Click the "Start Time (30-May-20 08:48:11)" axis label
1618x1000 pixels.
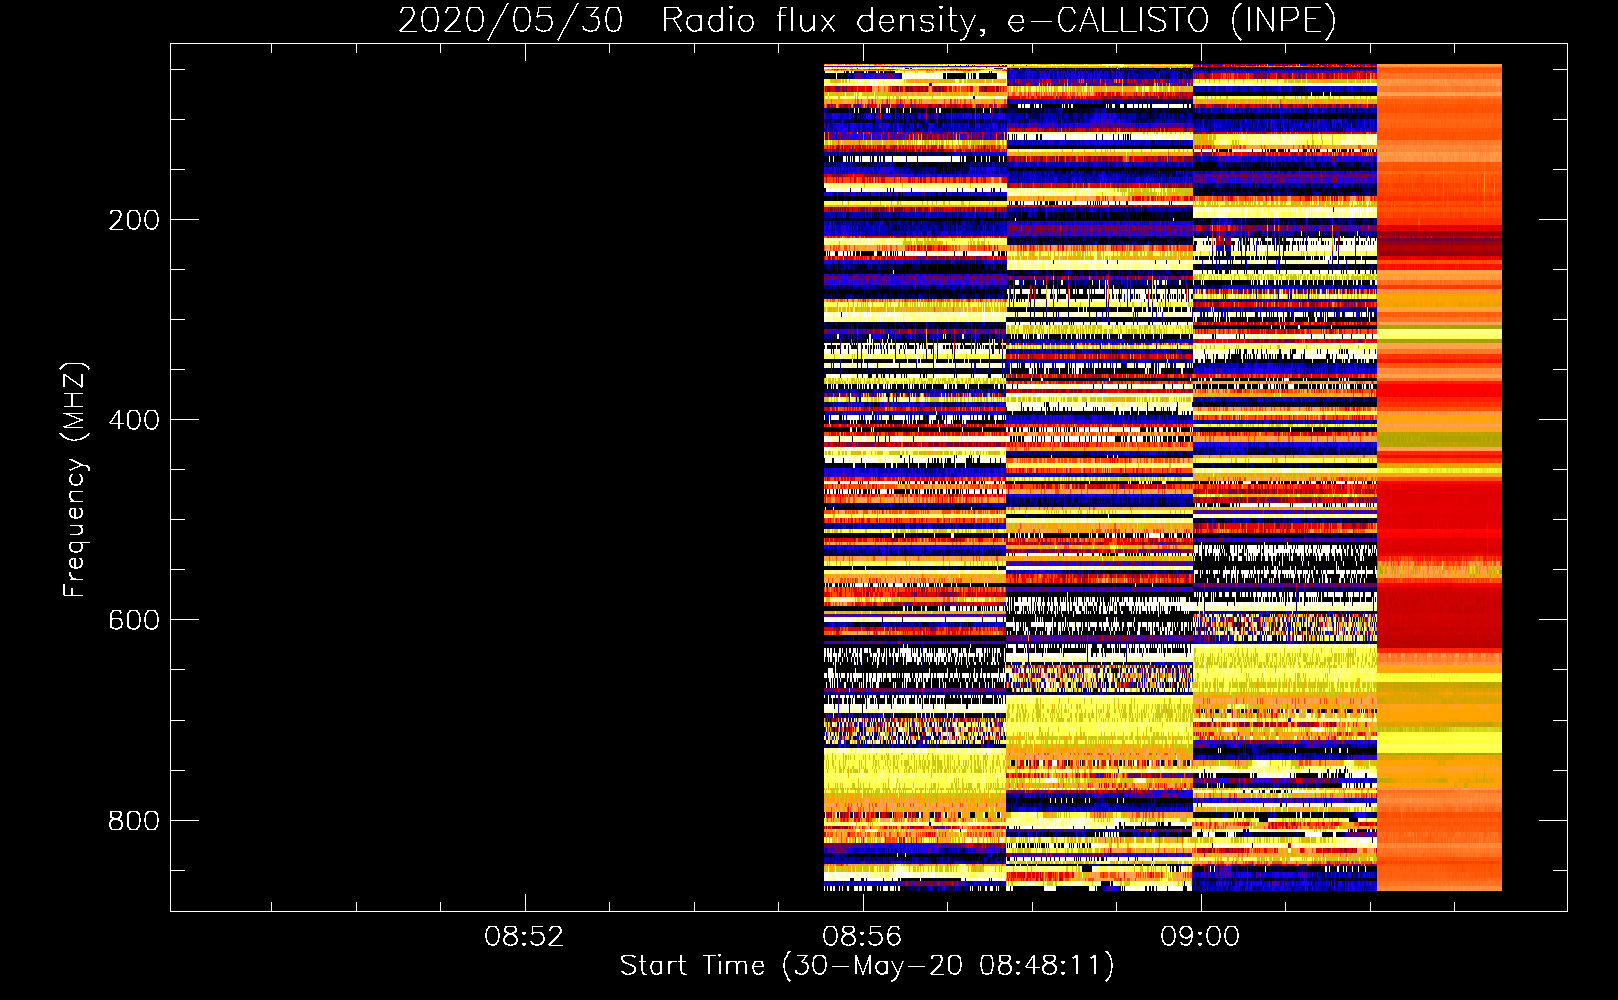(866, 966)
